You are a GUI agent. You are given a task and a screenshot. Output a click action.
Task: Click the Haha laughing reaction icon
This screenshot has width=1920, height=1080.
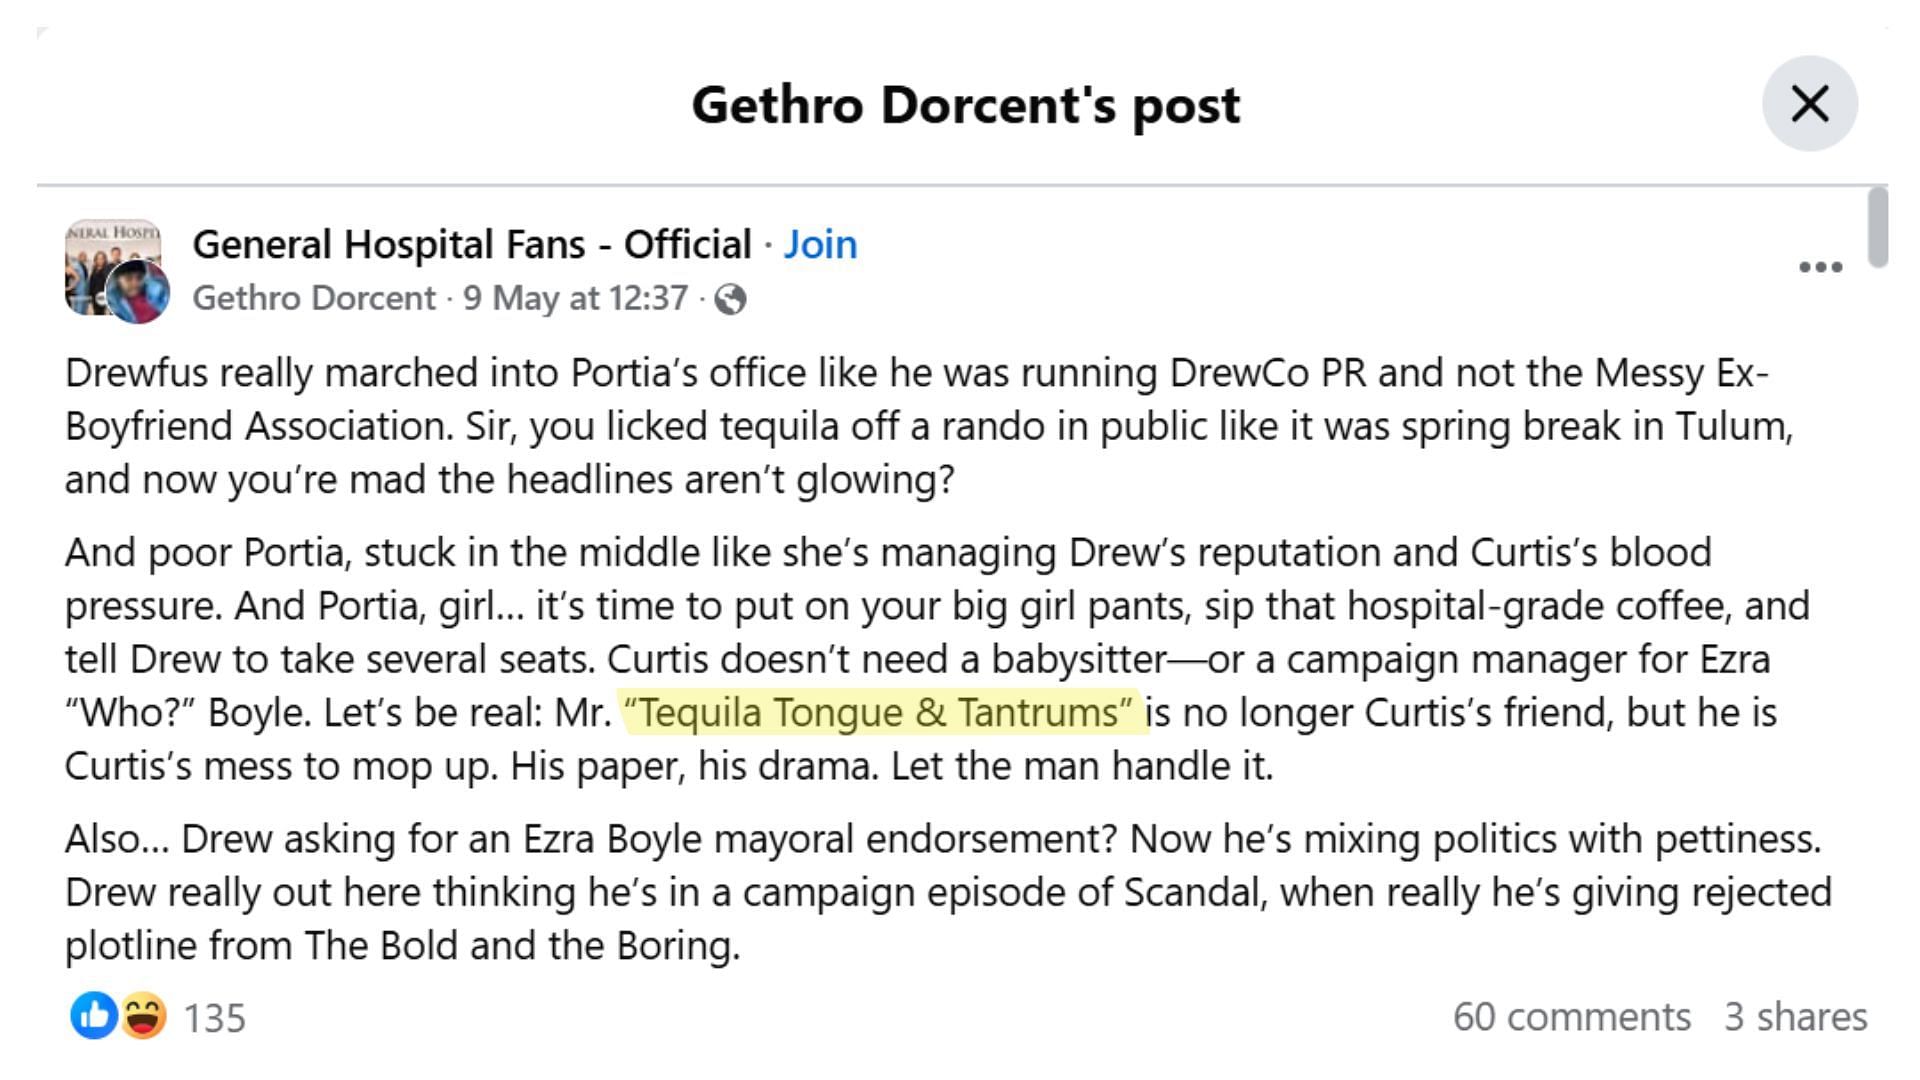[x=143, y=1016]
